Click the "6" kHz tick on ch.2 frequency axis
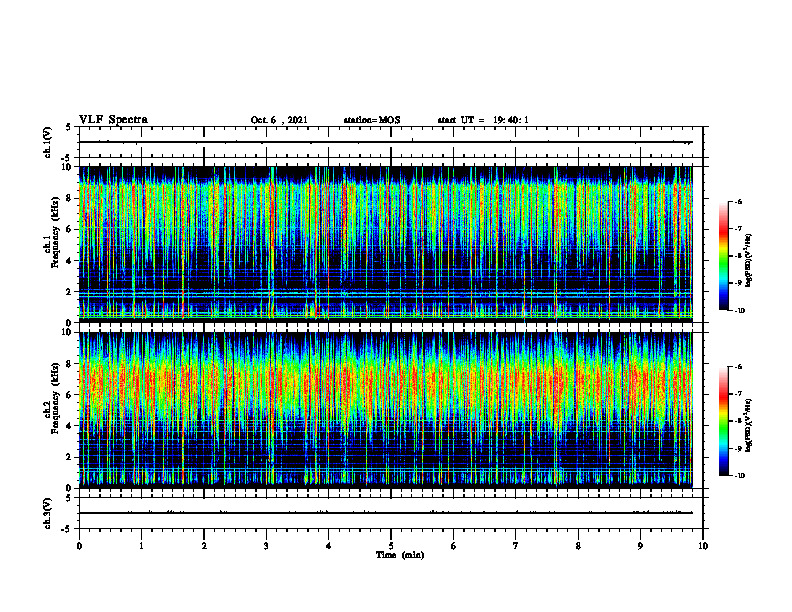The height and width of the screenshot is (612, 792). [70, 395]
